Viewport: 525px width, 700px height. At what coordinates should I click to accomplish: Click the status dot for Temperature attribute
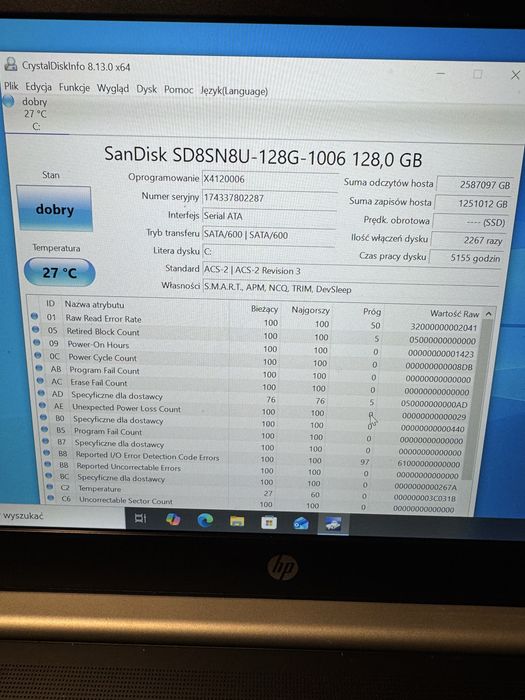coord(49,487)
